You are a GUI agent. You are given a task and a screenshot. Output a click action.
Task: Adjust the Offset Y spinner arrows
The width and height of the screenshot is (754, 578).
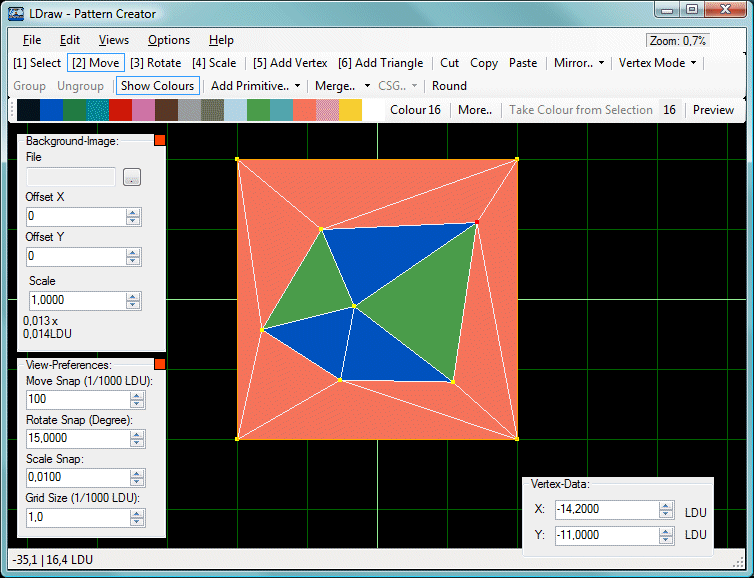[133, 257]
